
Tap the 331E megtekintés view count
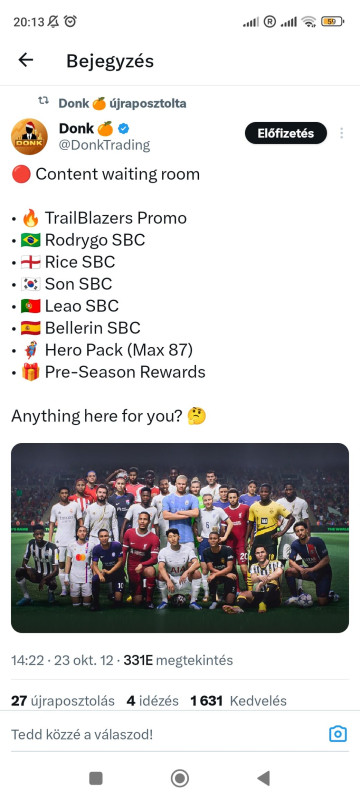[x=178, y=661]
